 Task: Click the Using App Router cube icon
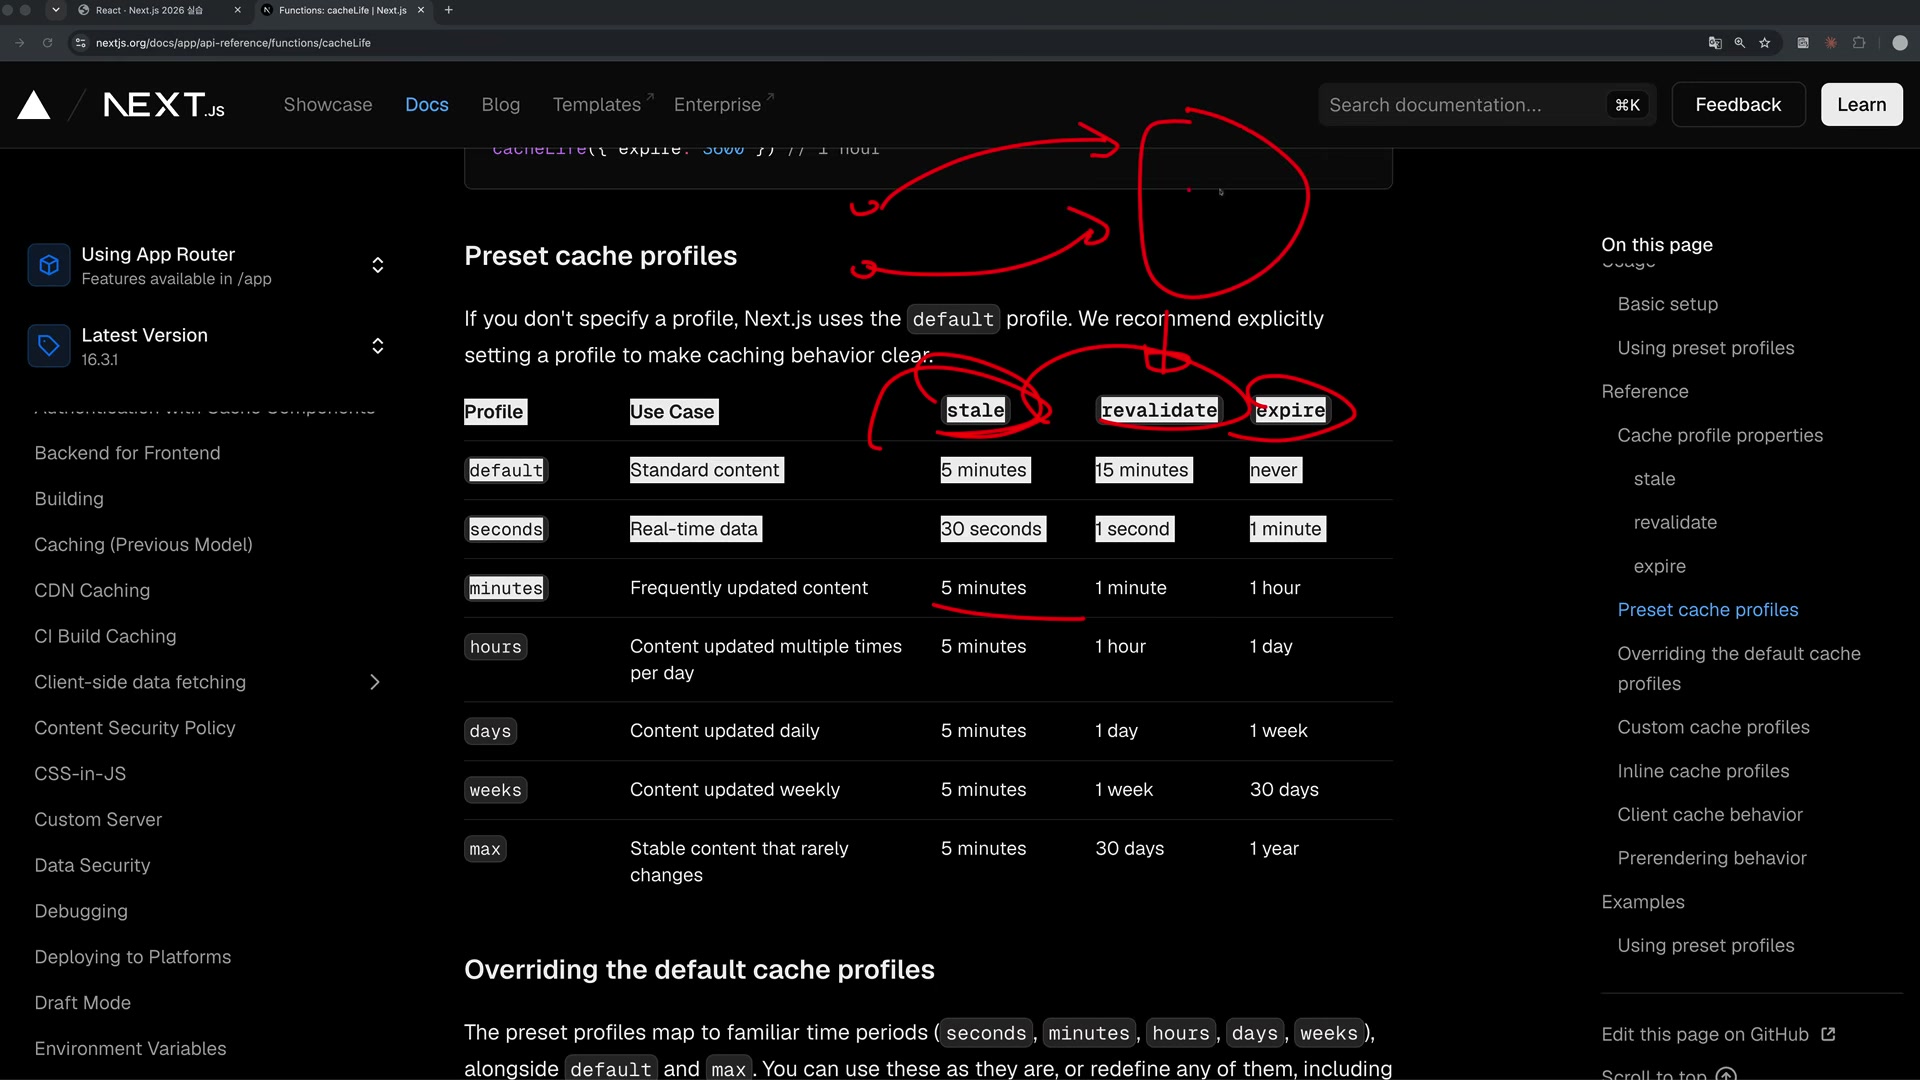pos(49,265)
